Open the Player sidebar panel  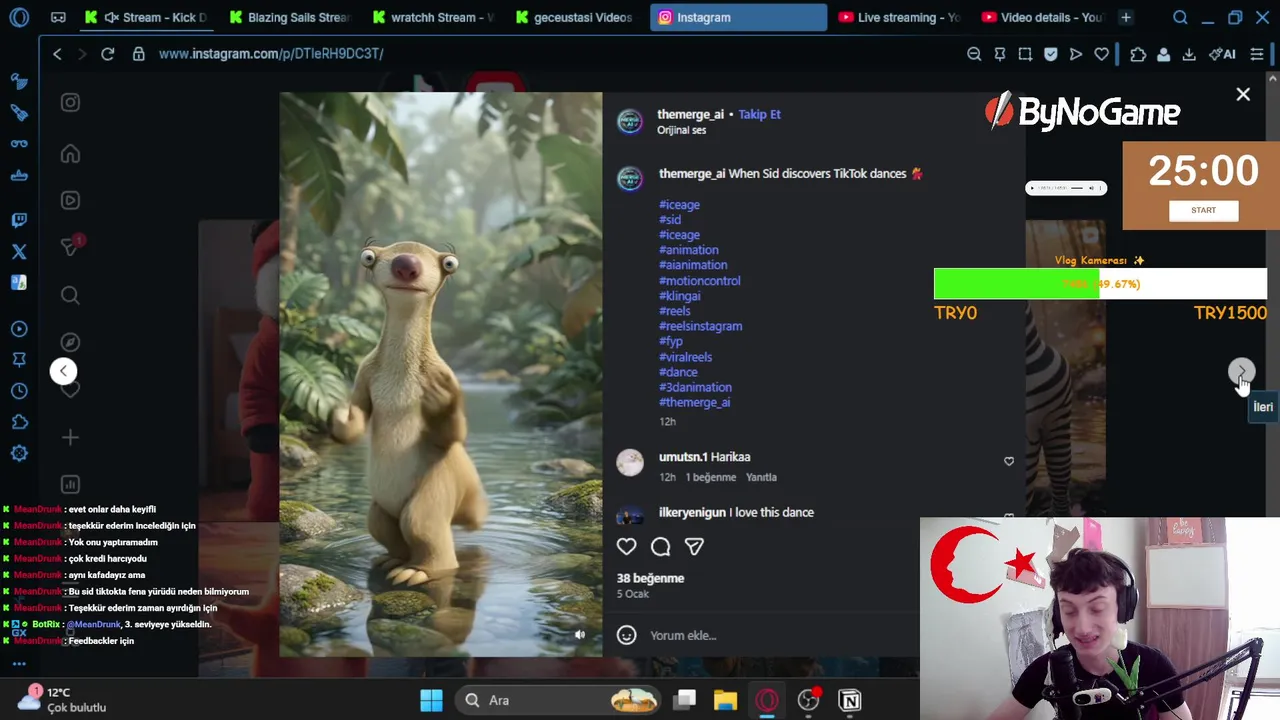[x=19, y=329]
